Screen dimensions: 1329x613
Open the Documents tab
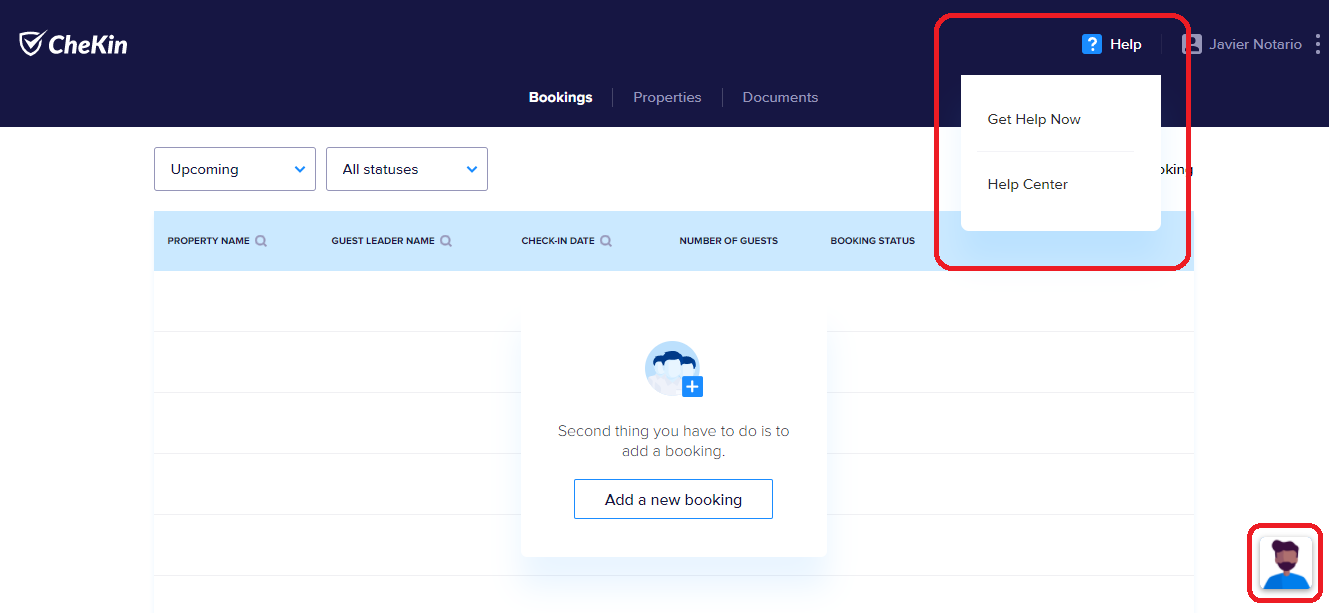[780, 98]
